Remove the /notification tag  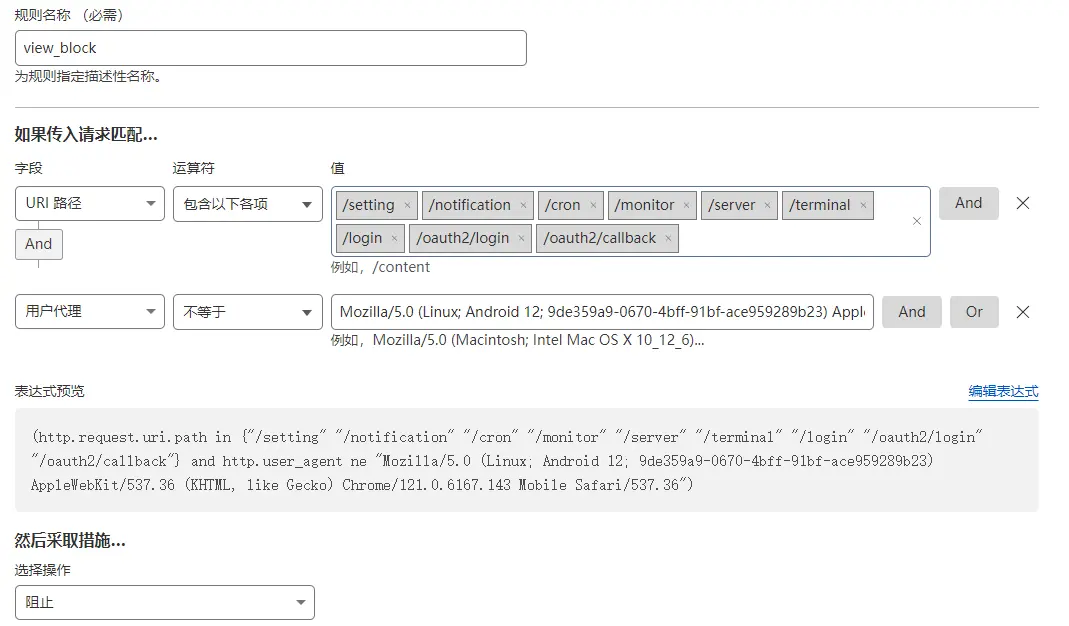coord(523,205)
